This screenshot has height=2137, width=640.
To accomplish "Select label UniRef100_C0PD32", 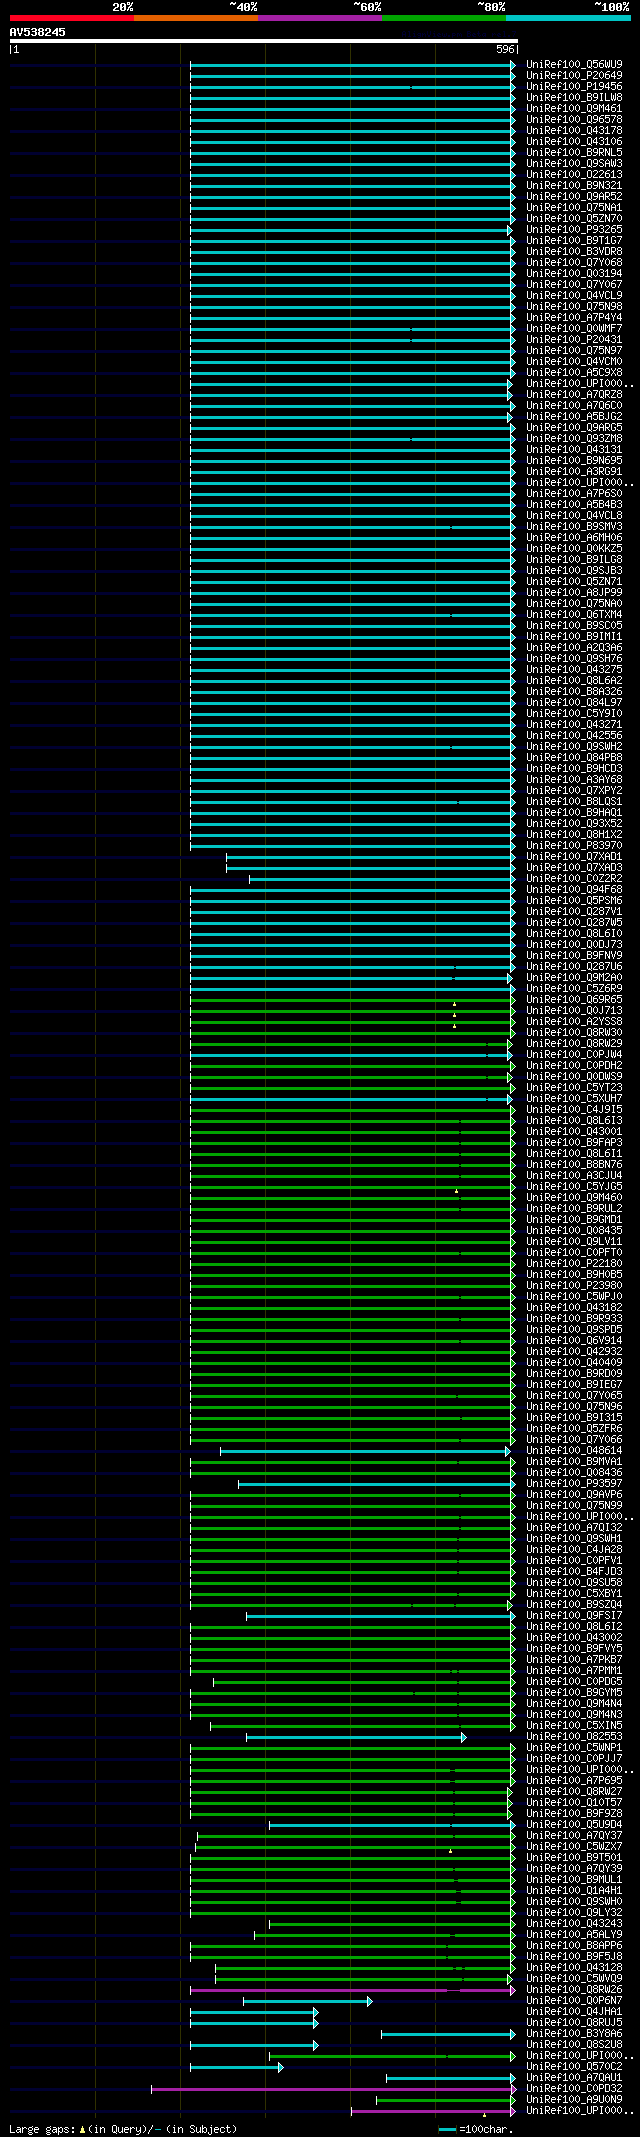I will (574, 2088).
